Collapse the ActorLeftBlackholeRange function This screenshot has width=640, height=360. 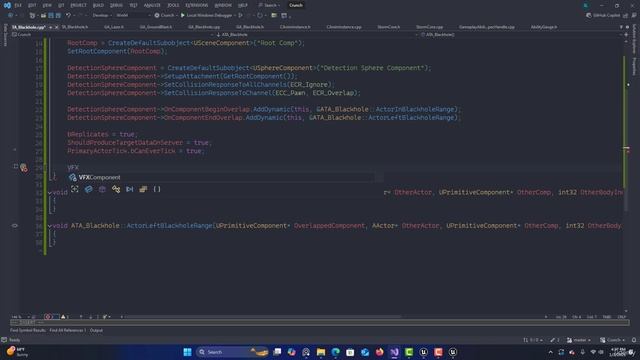[50, 226]
